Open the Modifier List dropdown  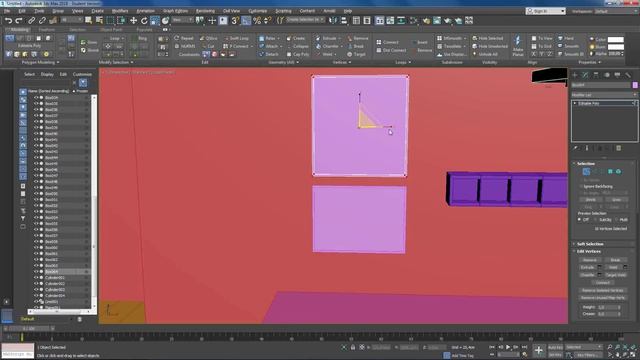click(604, 95)
